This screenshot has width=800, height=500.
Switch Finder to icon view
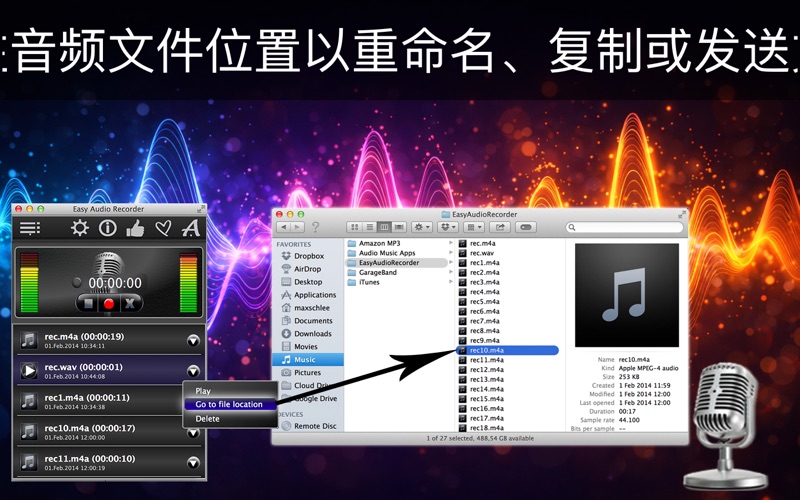pyautogui.click(x=355, y=227)
